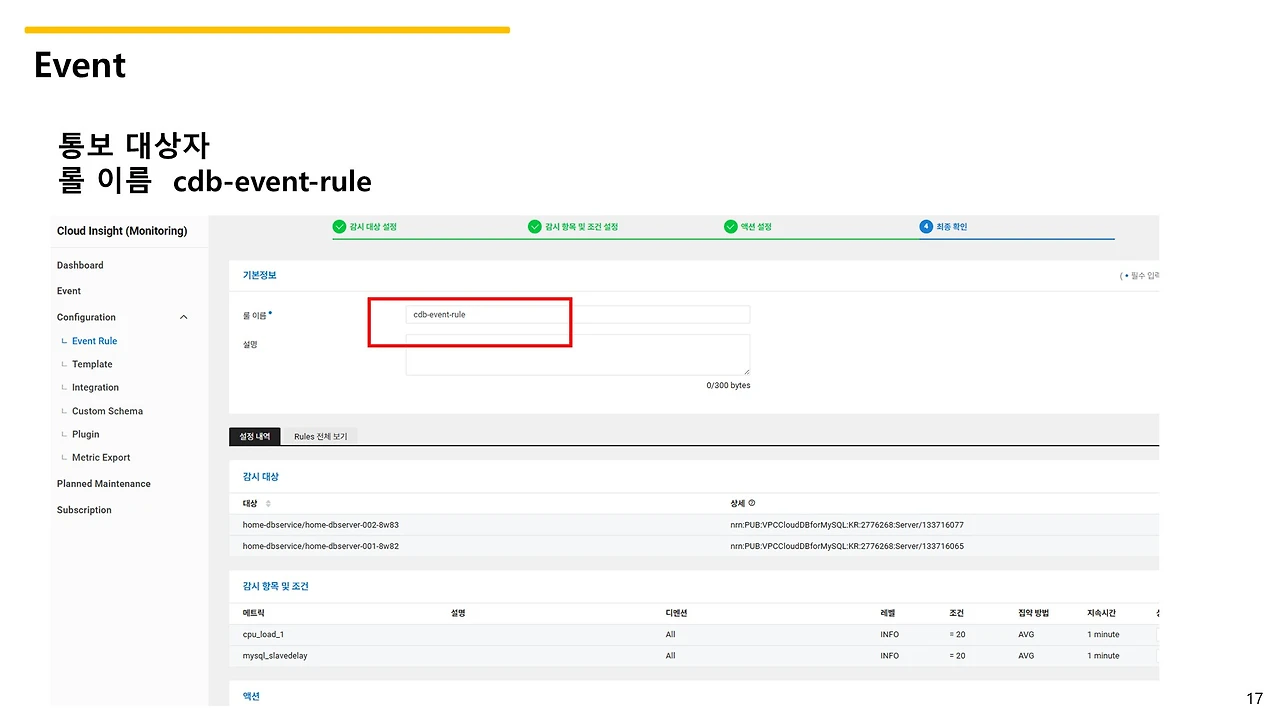Click the mysql_slavedelay metric row
This screenshot has height=720, width=1280.
click(694, 656)
